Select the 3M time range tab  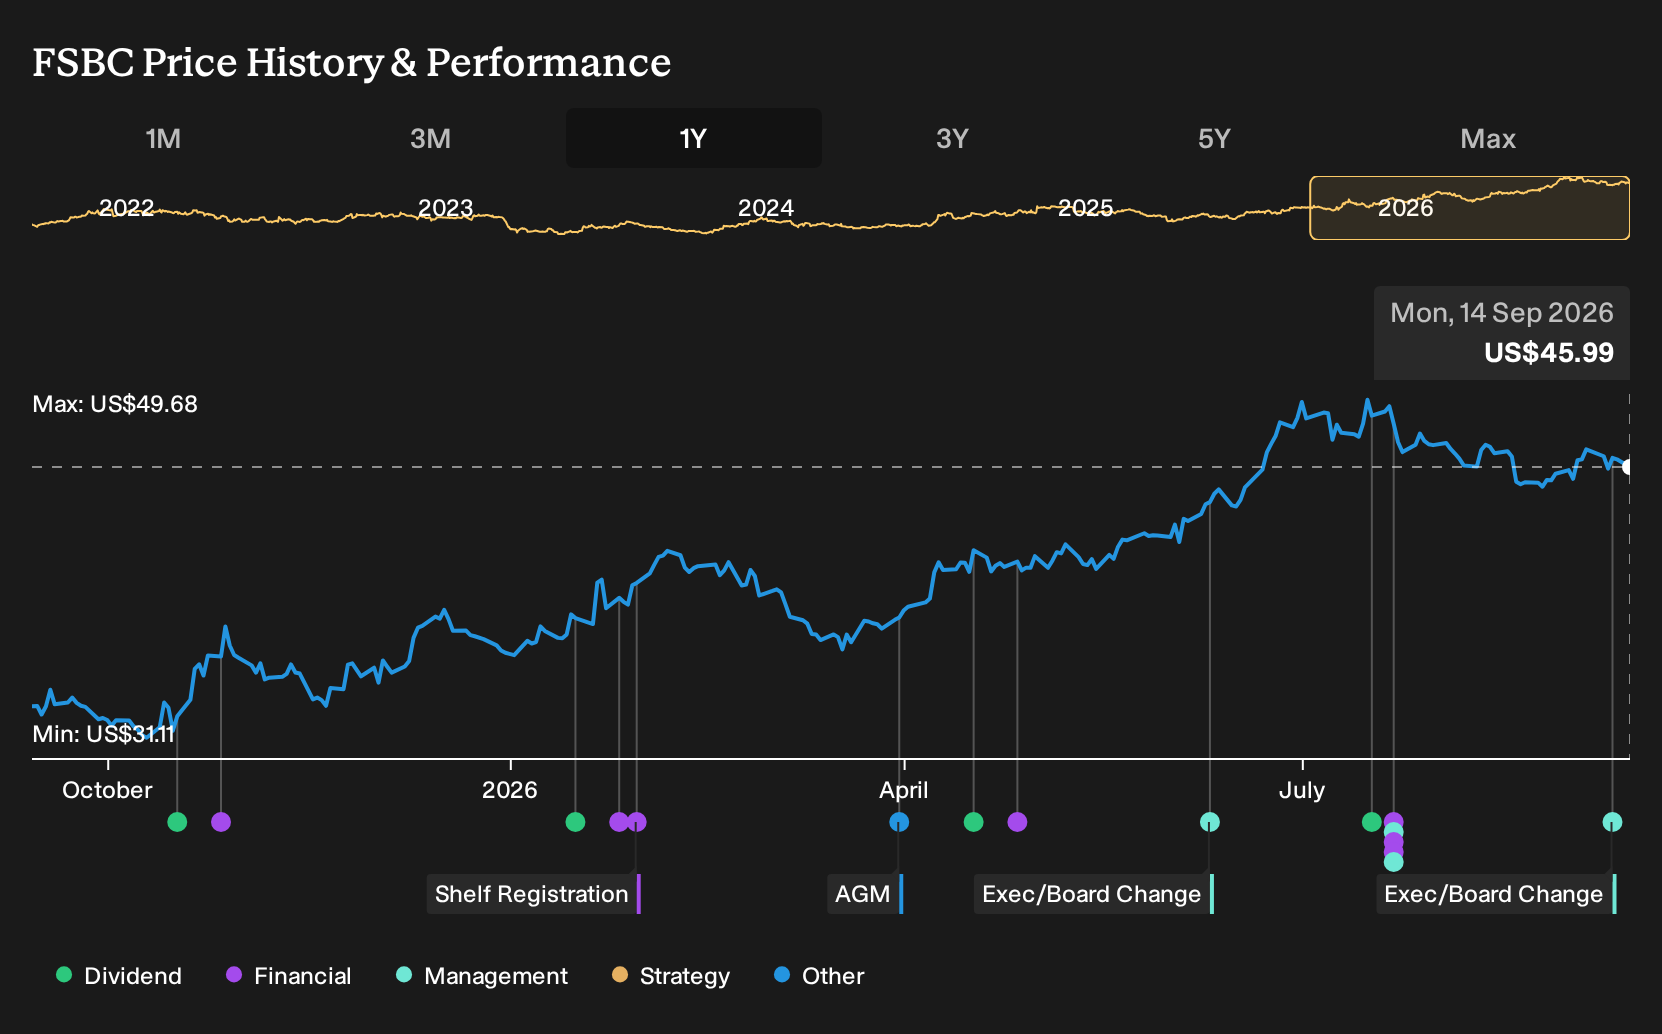(x=430, y=138)
